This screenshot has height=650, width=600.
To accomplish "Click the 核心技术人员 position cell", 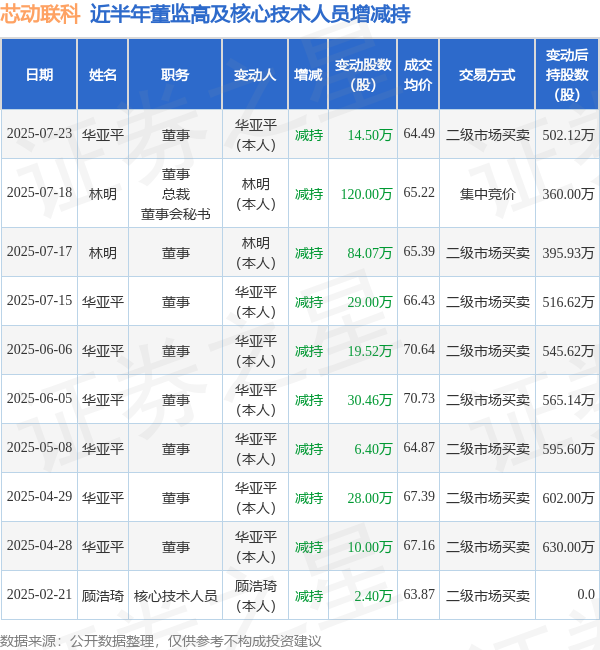I will (175, 596).
